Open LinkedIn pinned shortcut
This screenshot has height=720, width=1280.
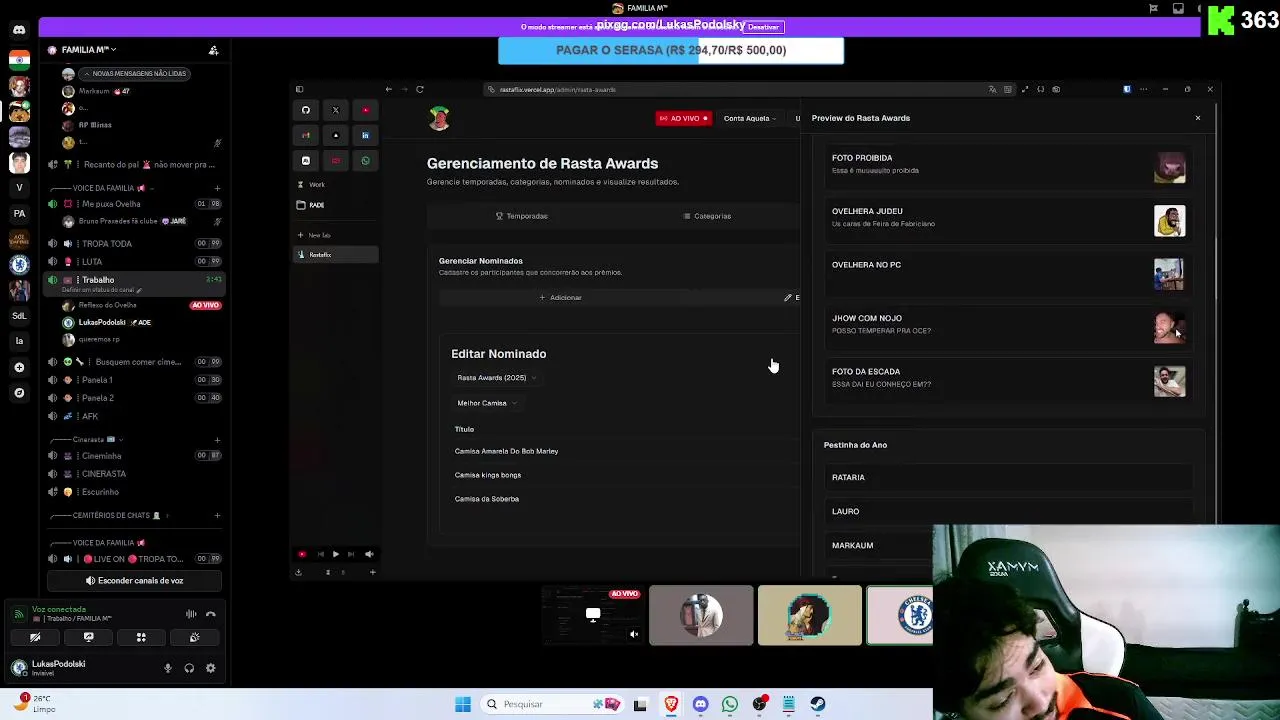click(365, 135)
